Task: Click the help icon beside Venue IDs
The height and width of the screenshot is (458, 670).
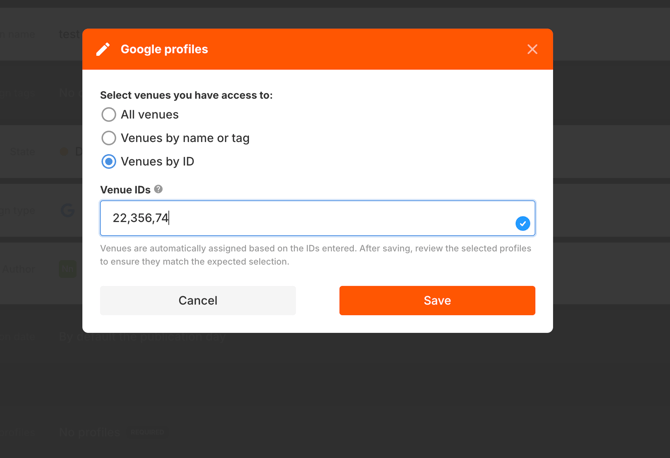Action: point(158,189)
